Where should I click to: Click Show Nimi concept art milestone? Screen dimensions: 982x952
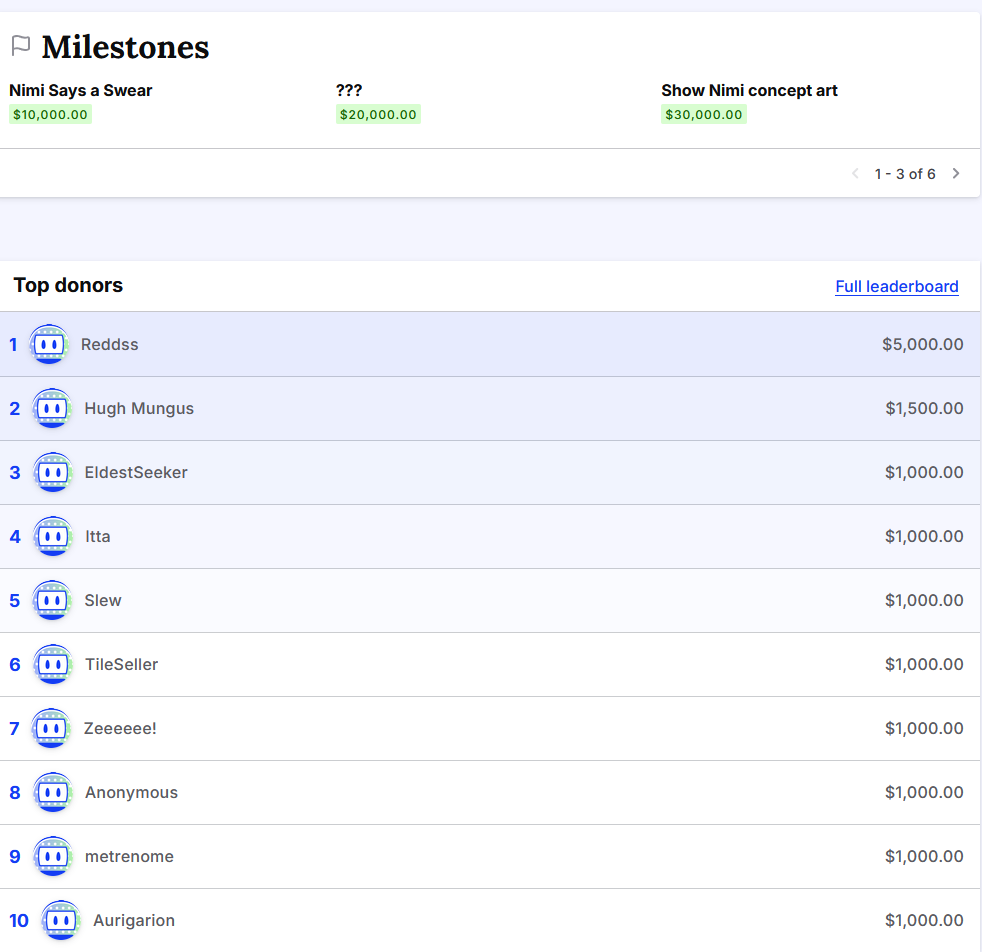(x=749, y=91)
